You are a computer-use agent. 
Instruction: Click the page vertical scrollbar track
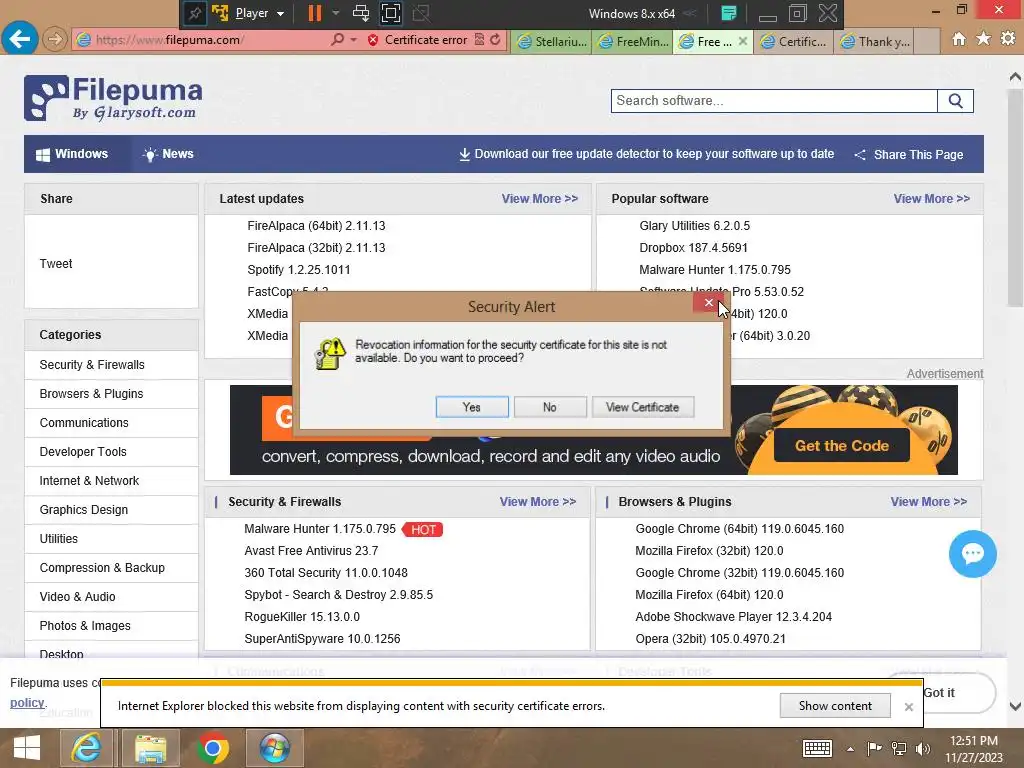coord(1015,392)
